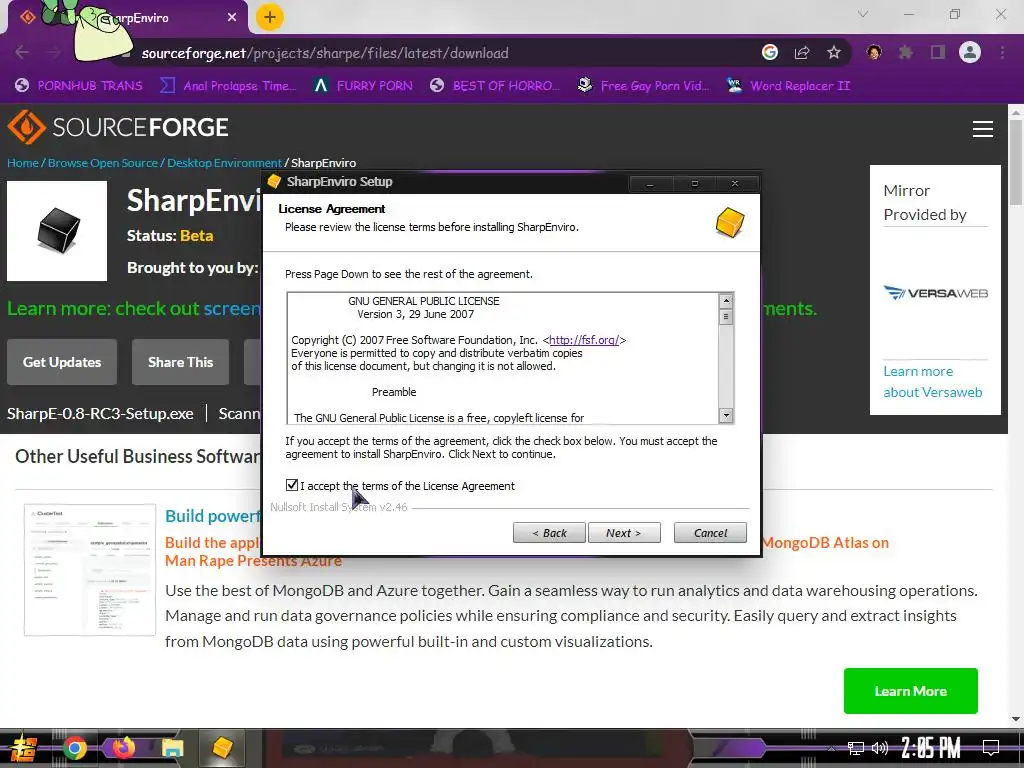The height and width of the screenshot is (768, 1024).
Task: Open Browse Open Source breadcrumb
Action: point(103,163)
